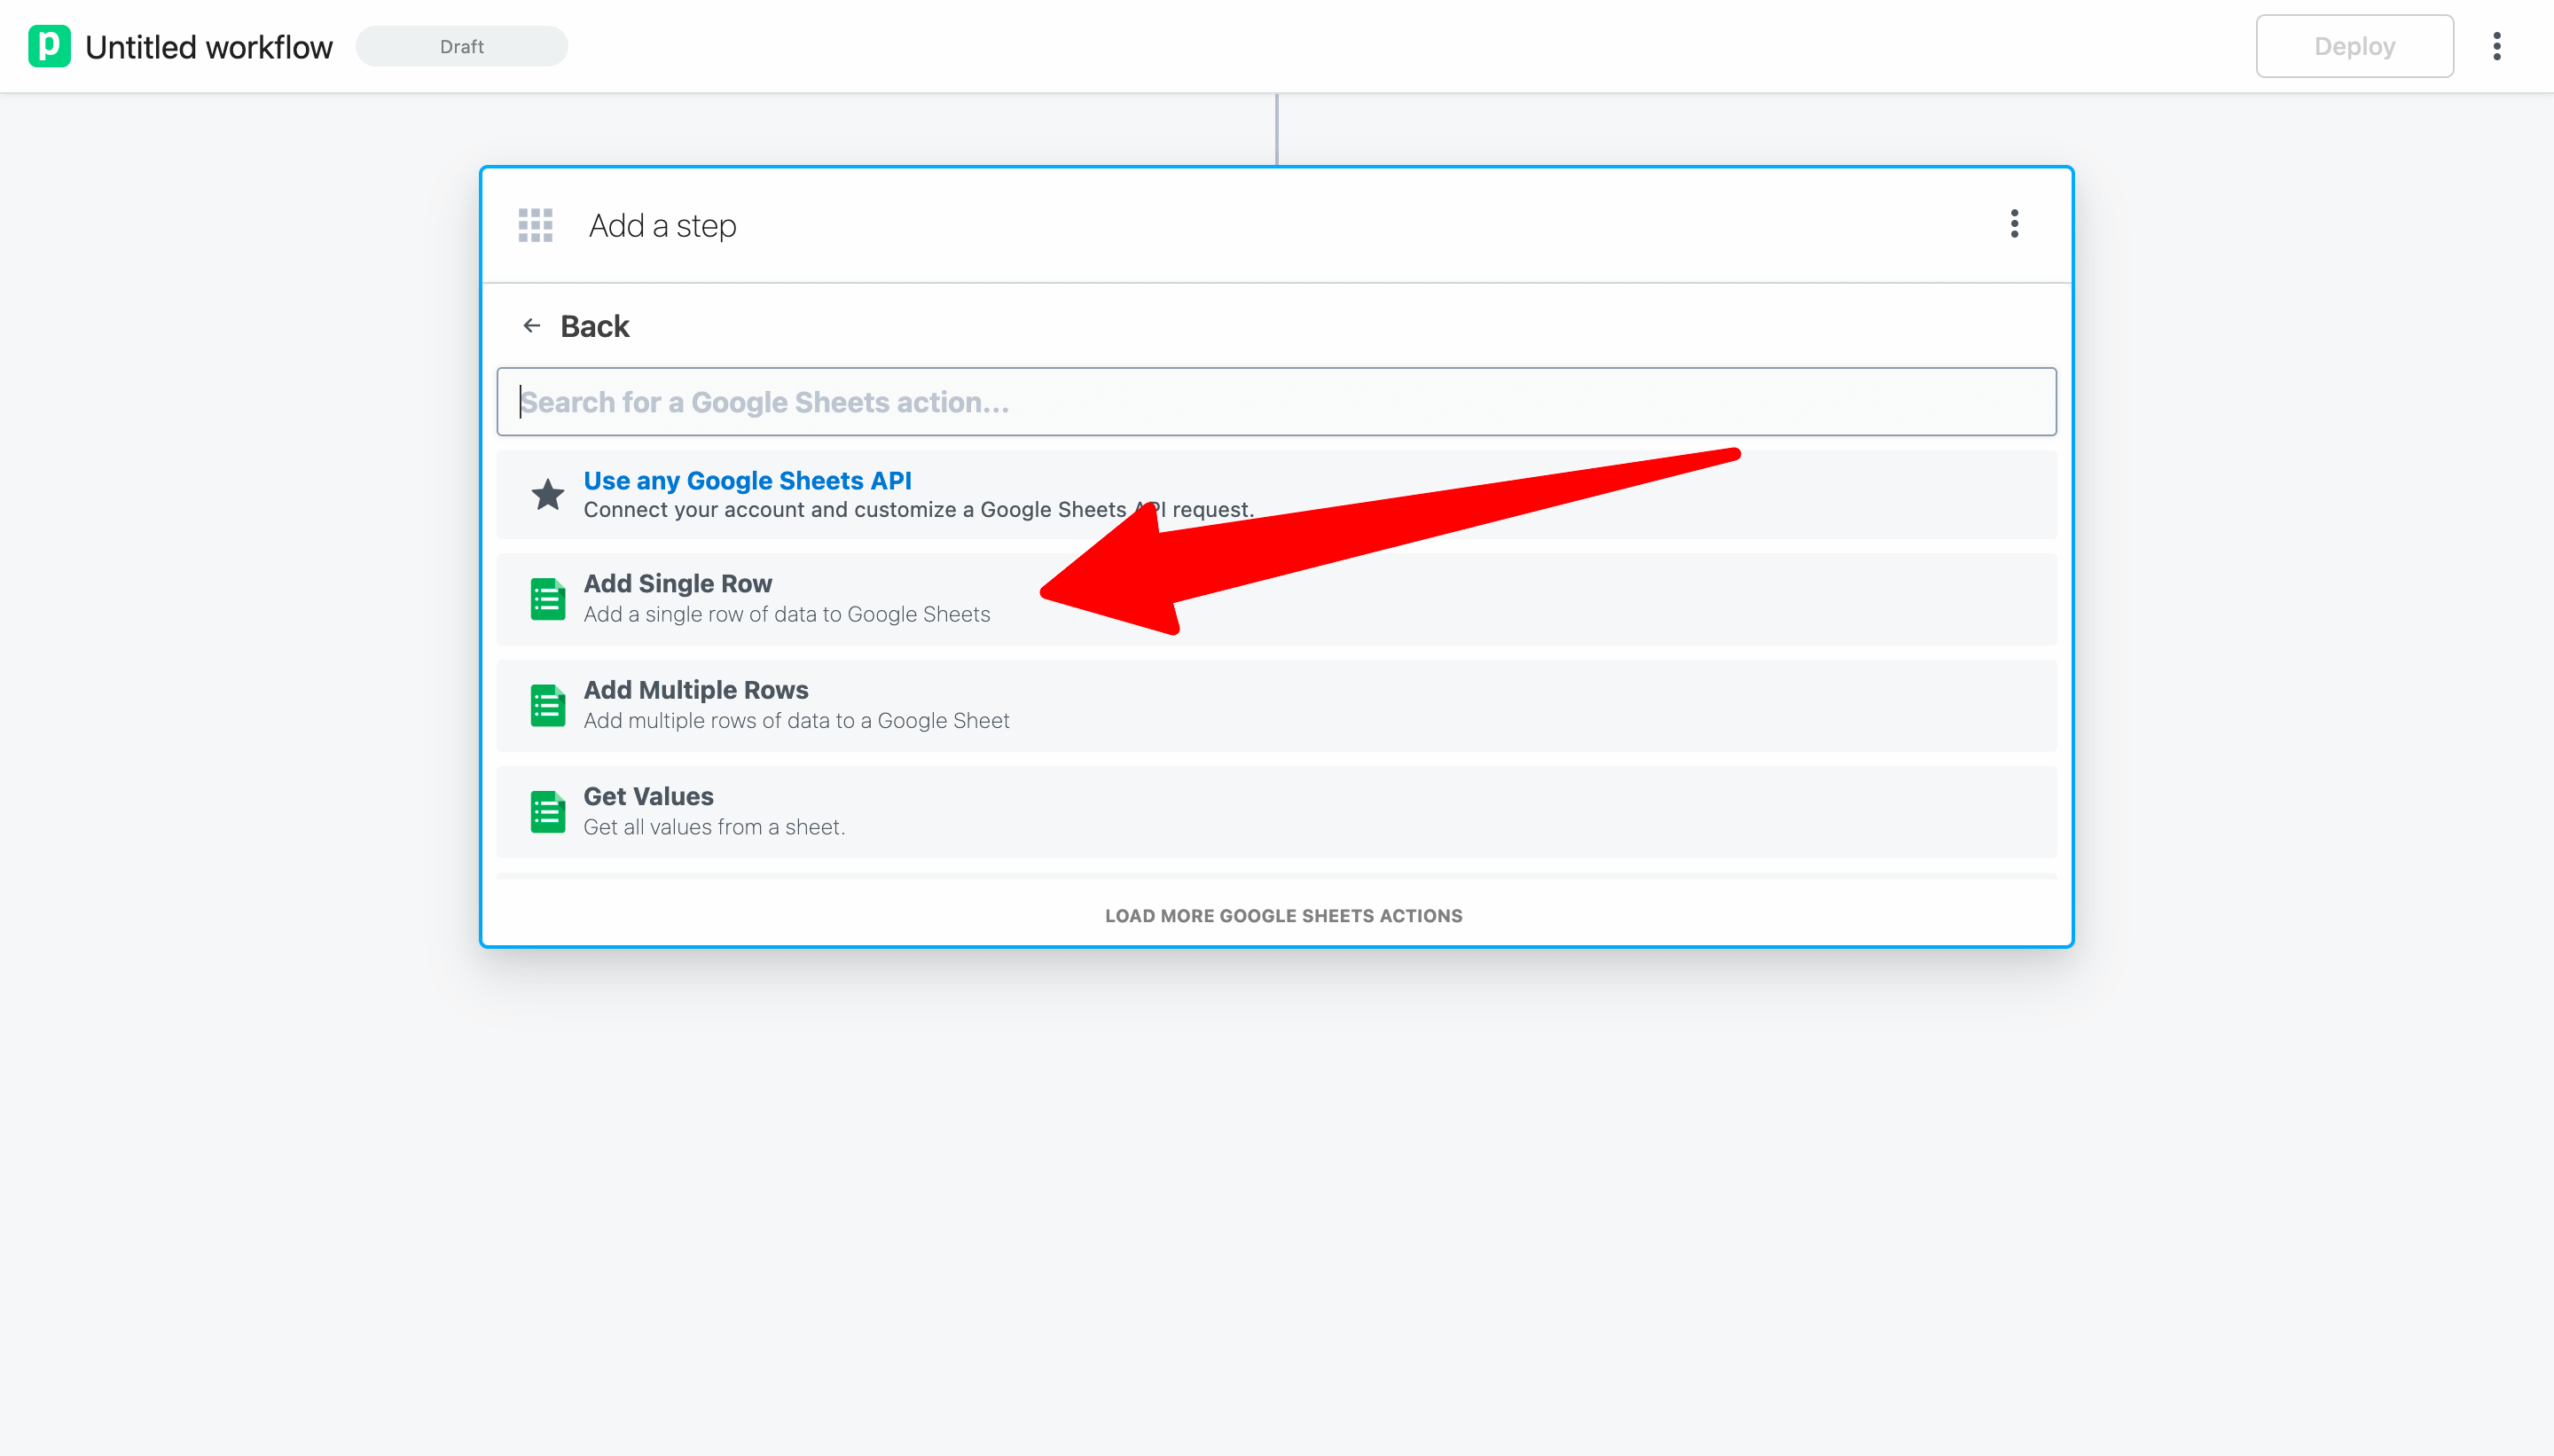The image size is (2554, 1456).
Task: Load more Google Sheets actions
Action: (1283, 916)
